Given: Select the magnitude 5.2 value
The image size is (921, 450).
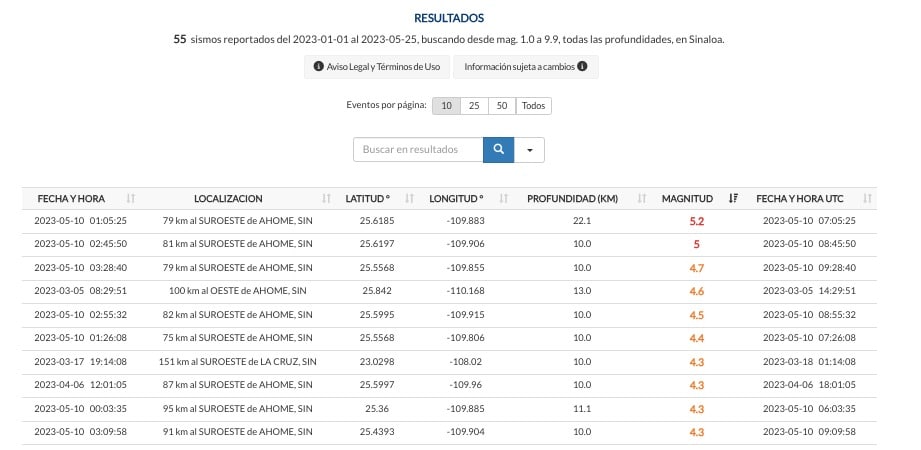Looking at the screenshot, I should tap(697, 221).
